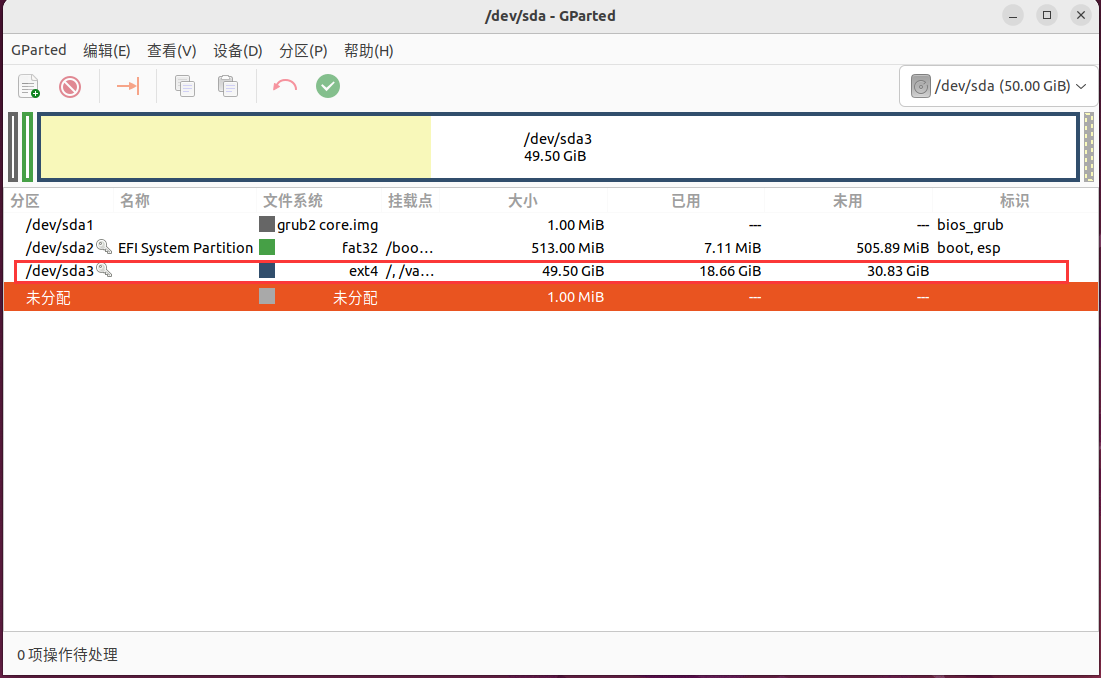1101x678 pixels.
Task: Click the dark gray grub2 core.img color swatch
Action: tap(267, 224)
